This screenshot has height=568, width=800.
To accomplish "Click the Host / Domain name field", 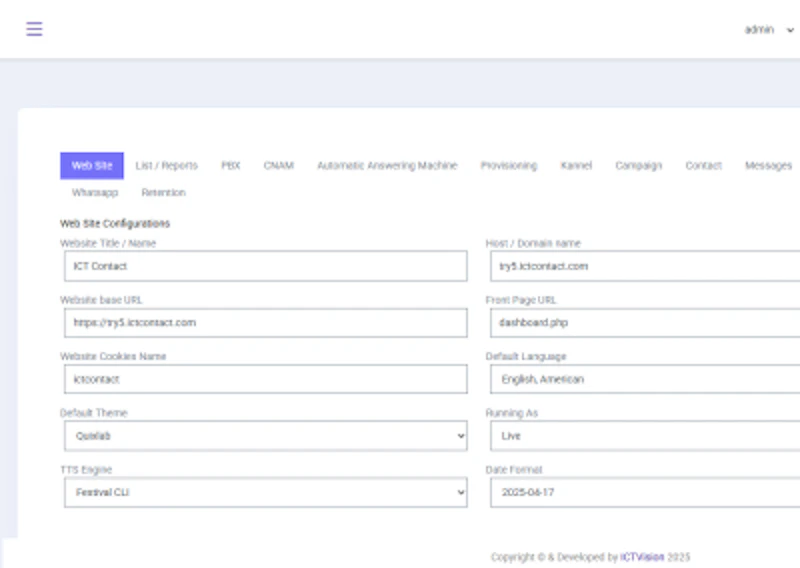I will tap(645, 266).
